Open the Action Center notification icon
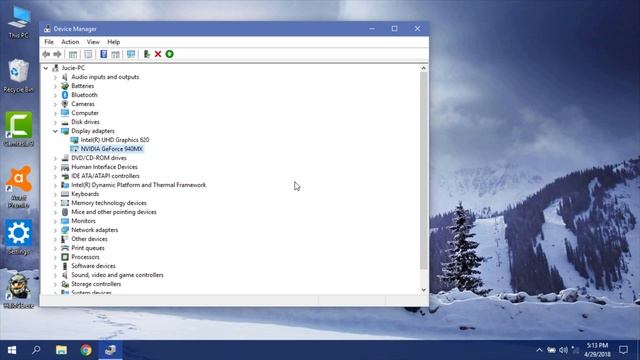The image size is (640, 360). (623, 350)
